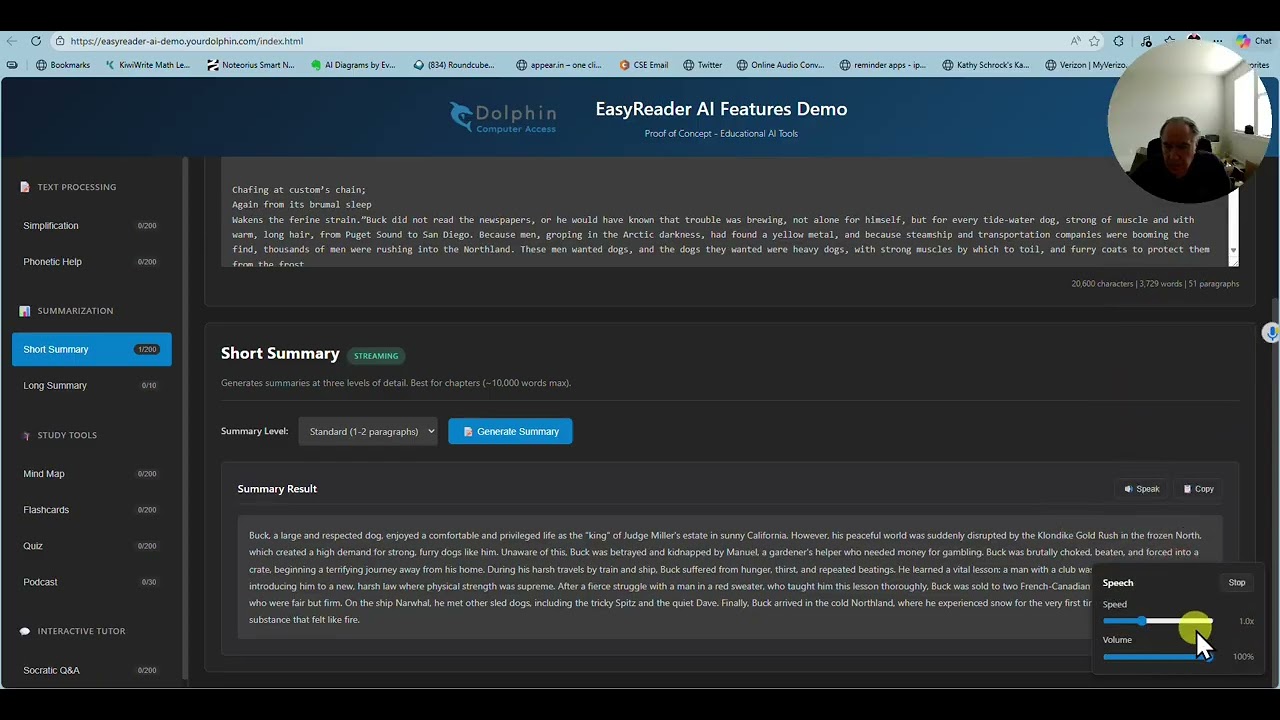This screenshot has width=1280, height=720.
Task: Open Socratic Q&A tutor
Action: pos(91,670)
